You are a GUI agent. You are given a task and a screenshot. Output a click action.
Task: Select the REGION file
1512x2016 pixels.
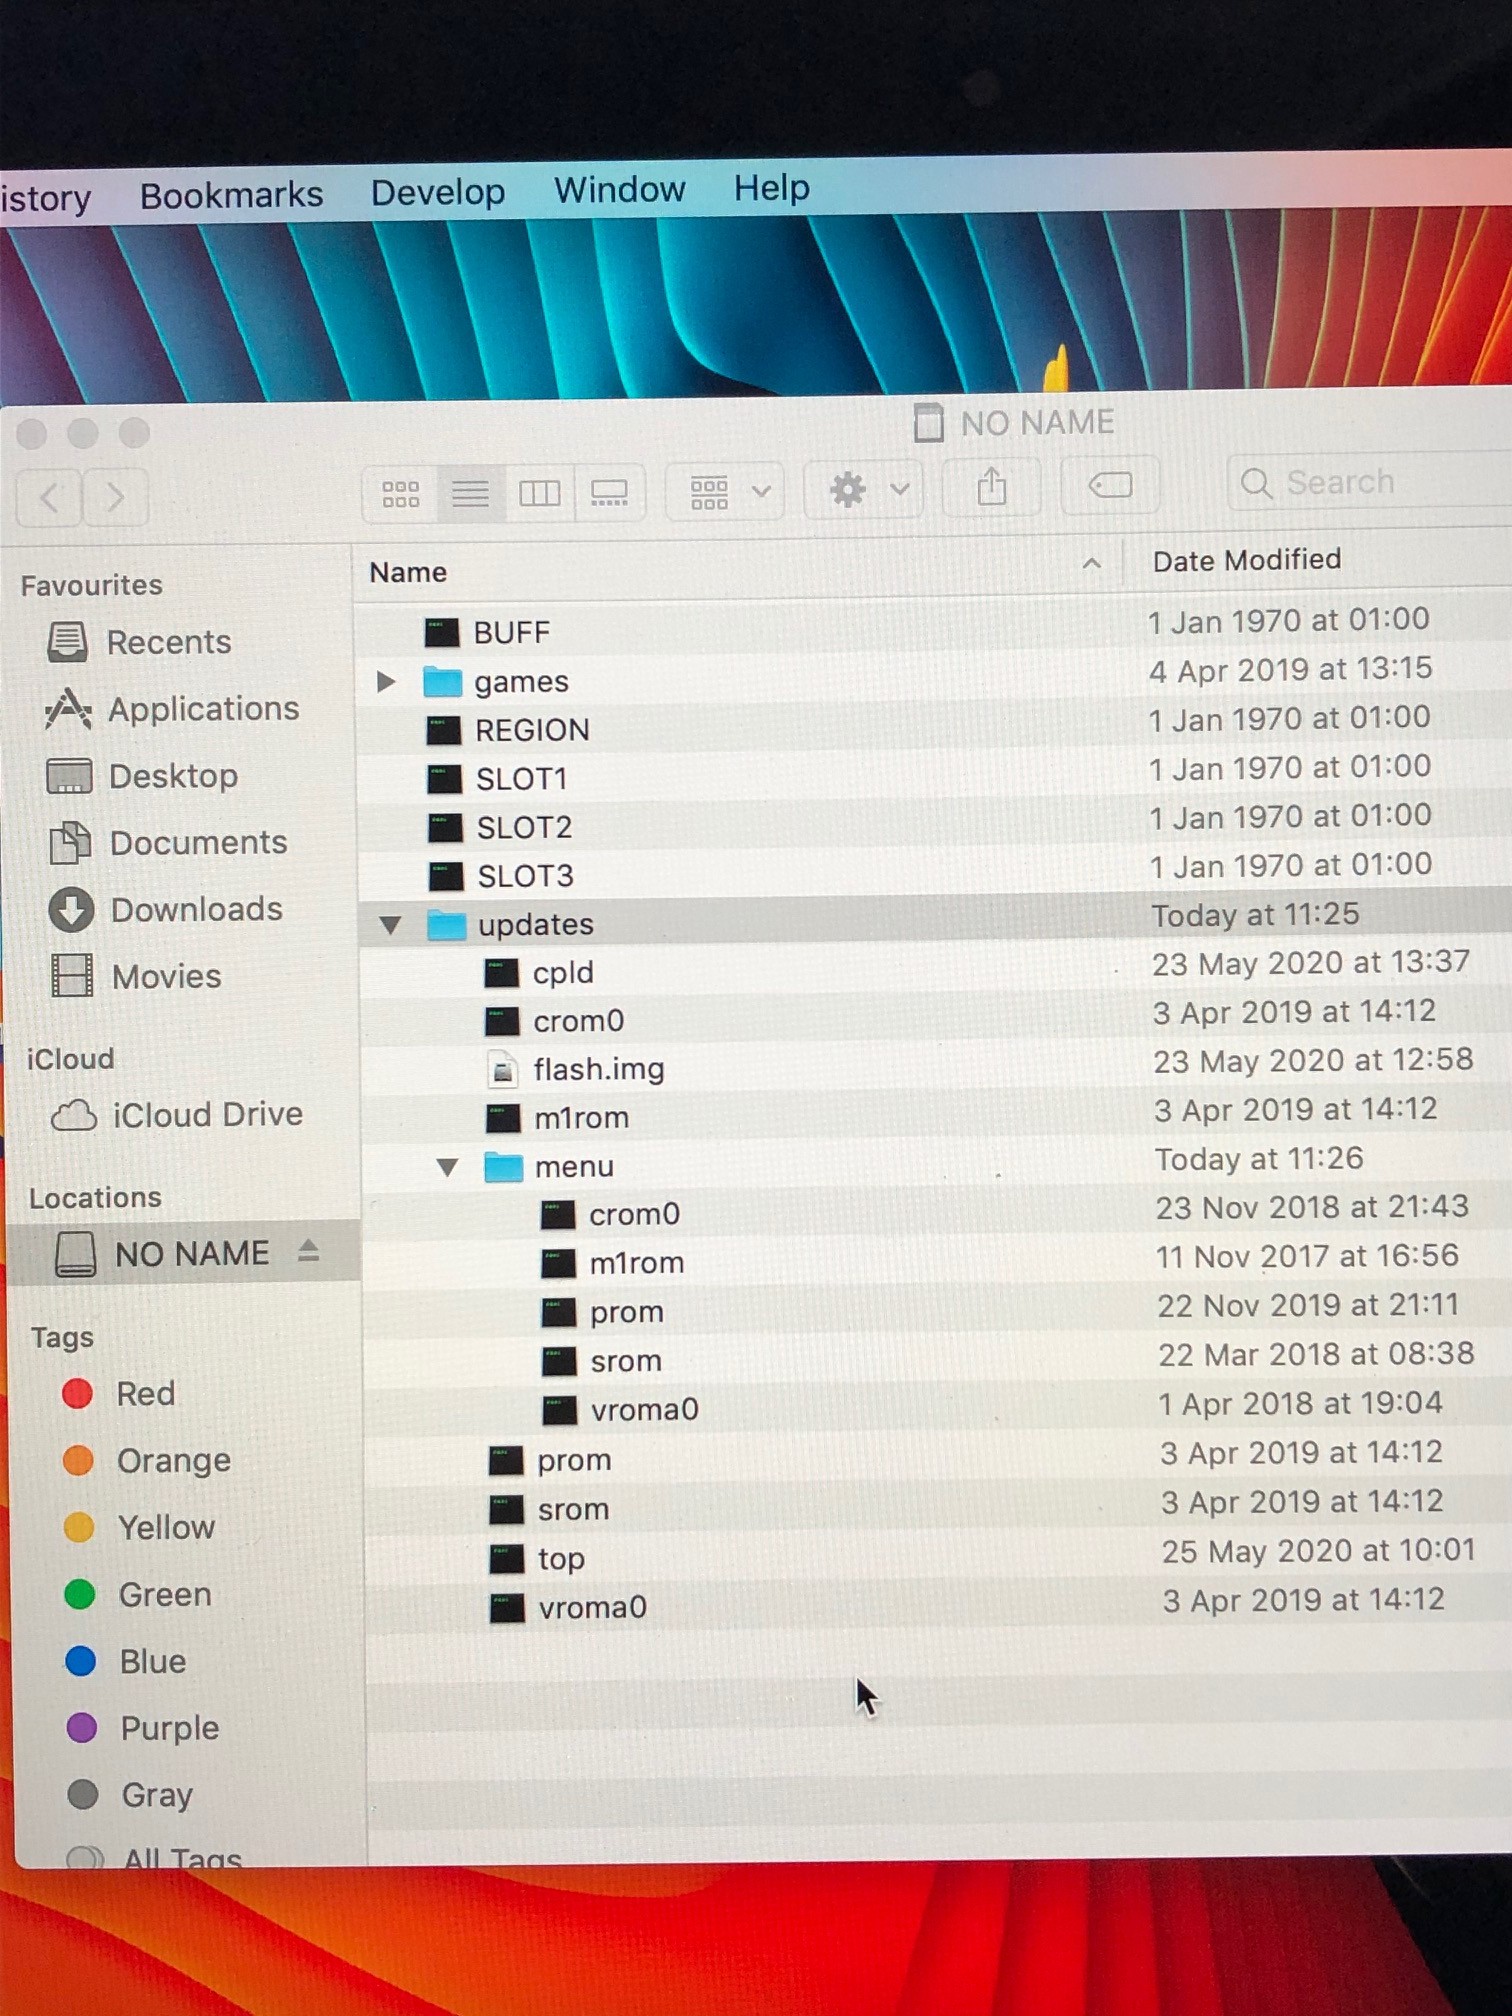point(935,726)
